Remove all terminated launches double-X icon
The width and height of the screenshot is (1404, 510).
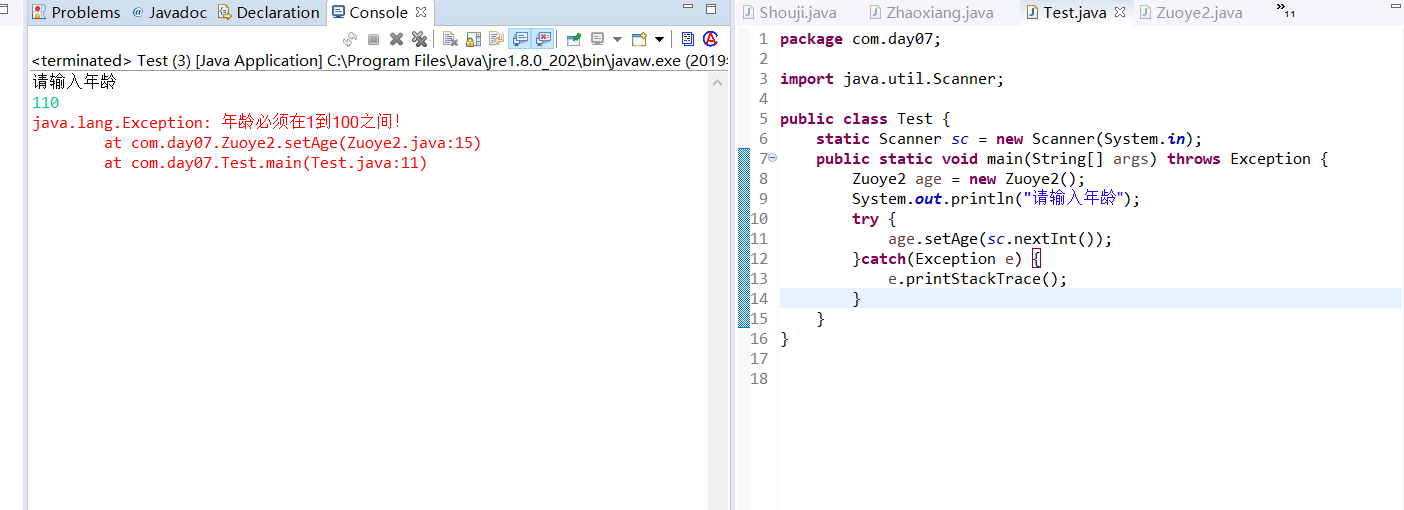pos(419,39)
